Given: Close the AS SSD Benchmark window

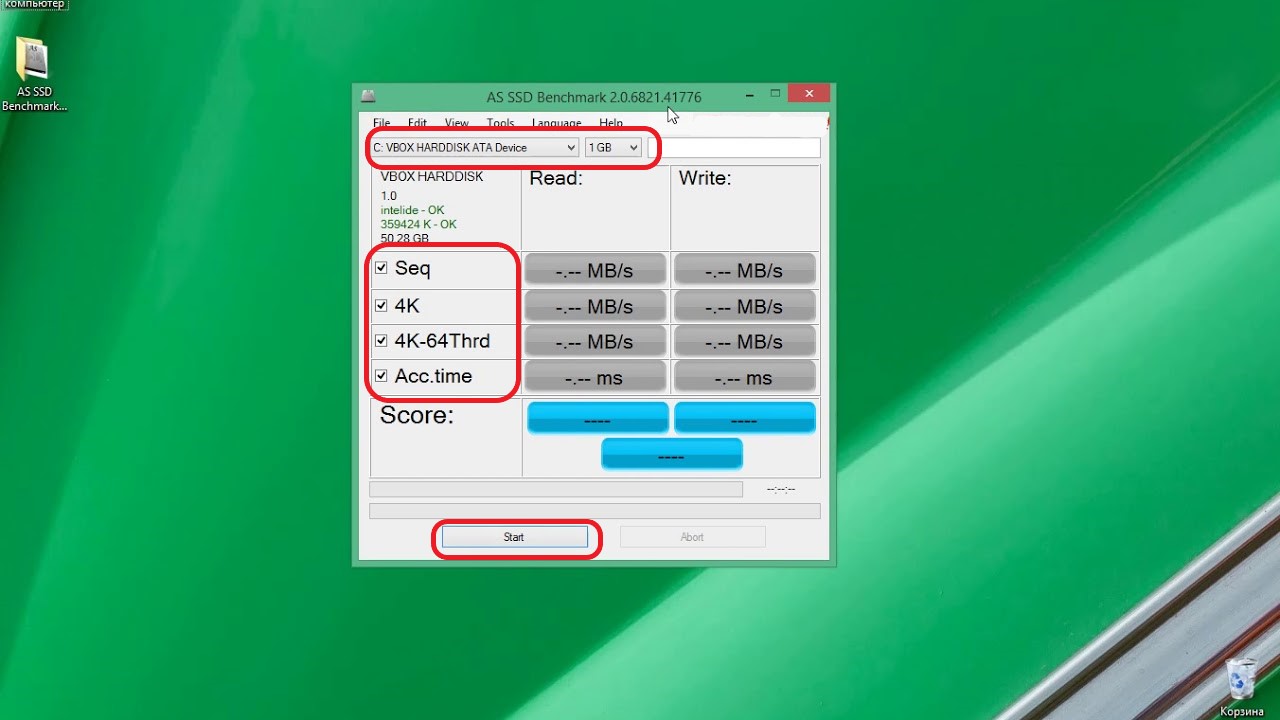Looking at the screenshot, I should point(809,94).
